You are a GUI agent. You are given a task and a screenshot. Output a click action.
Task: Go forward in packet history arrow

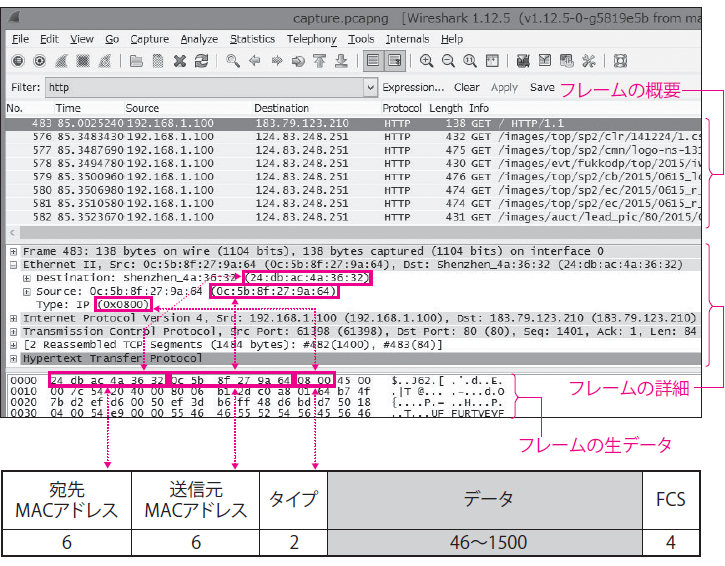(x=276, y=61)
